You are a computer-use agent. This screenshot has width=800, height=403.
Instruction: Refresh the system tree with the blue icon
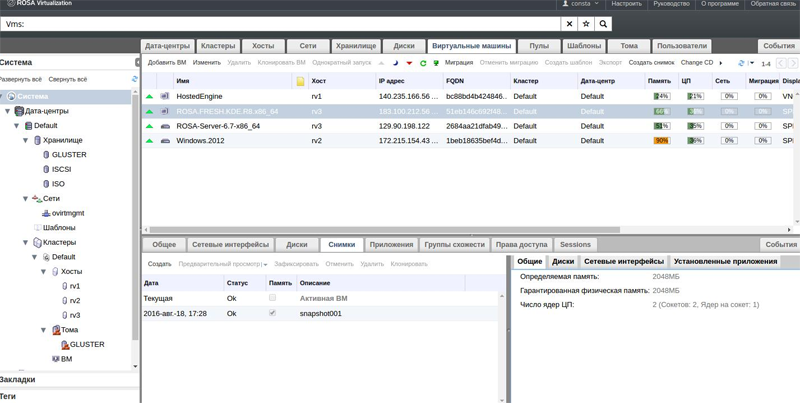coord(135,79)
